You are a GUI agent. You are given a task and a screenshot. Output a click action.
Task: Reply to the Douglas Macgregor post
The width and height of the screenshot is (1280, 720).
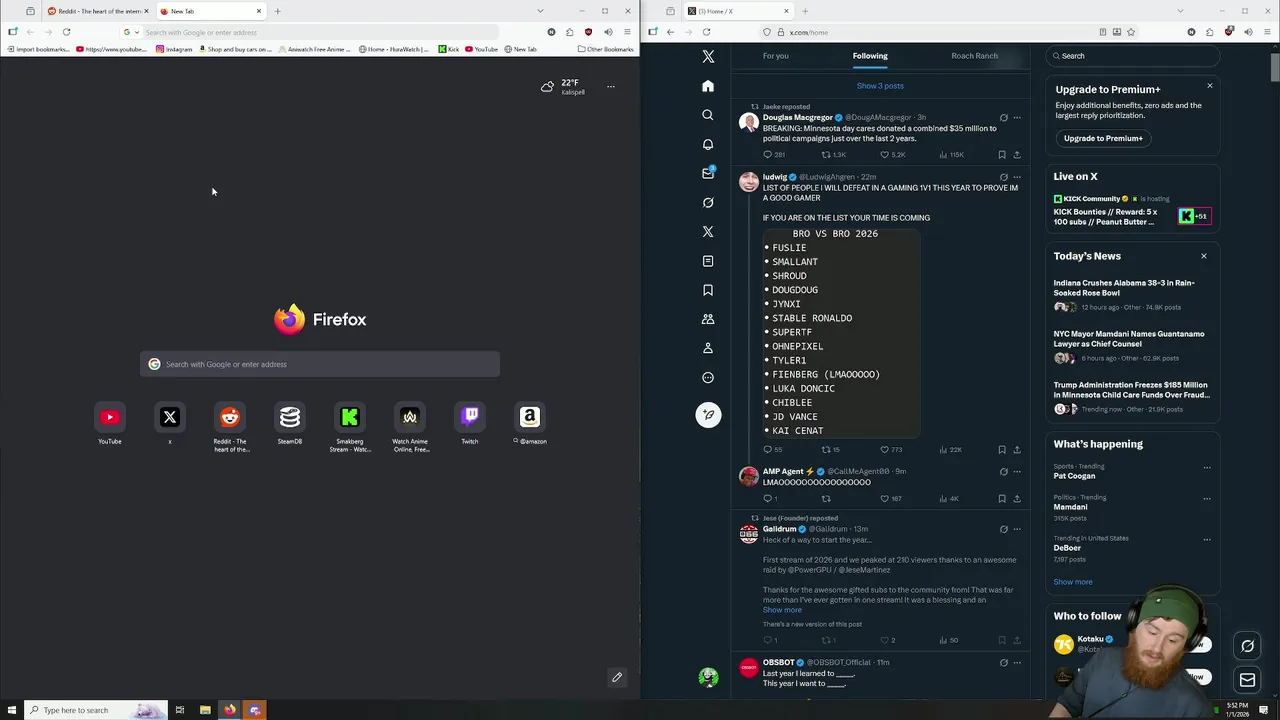click(767, 155)
